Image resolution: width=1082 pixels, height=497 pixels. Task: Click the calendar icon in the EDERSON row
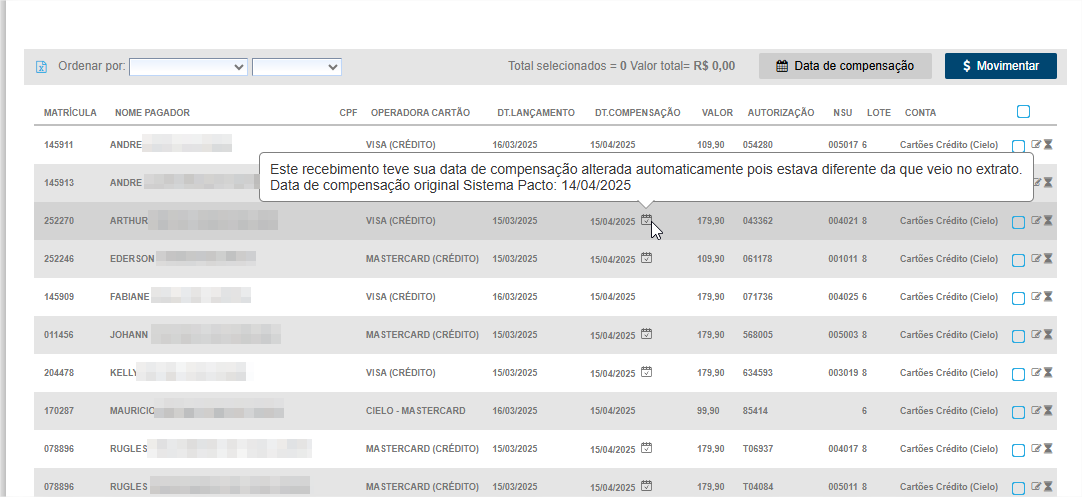pyautogui.click(x=647, y=258)
